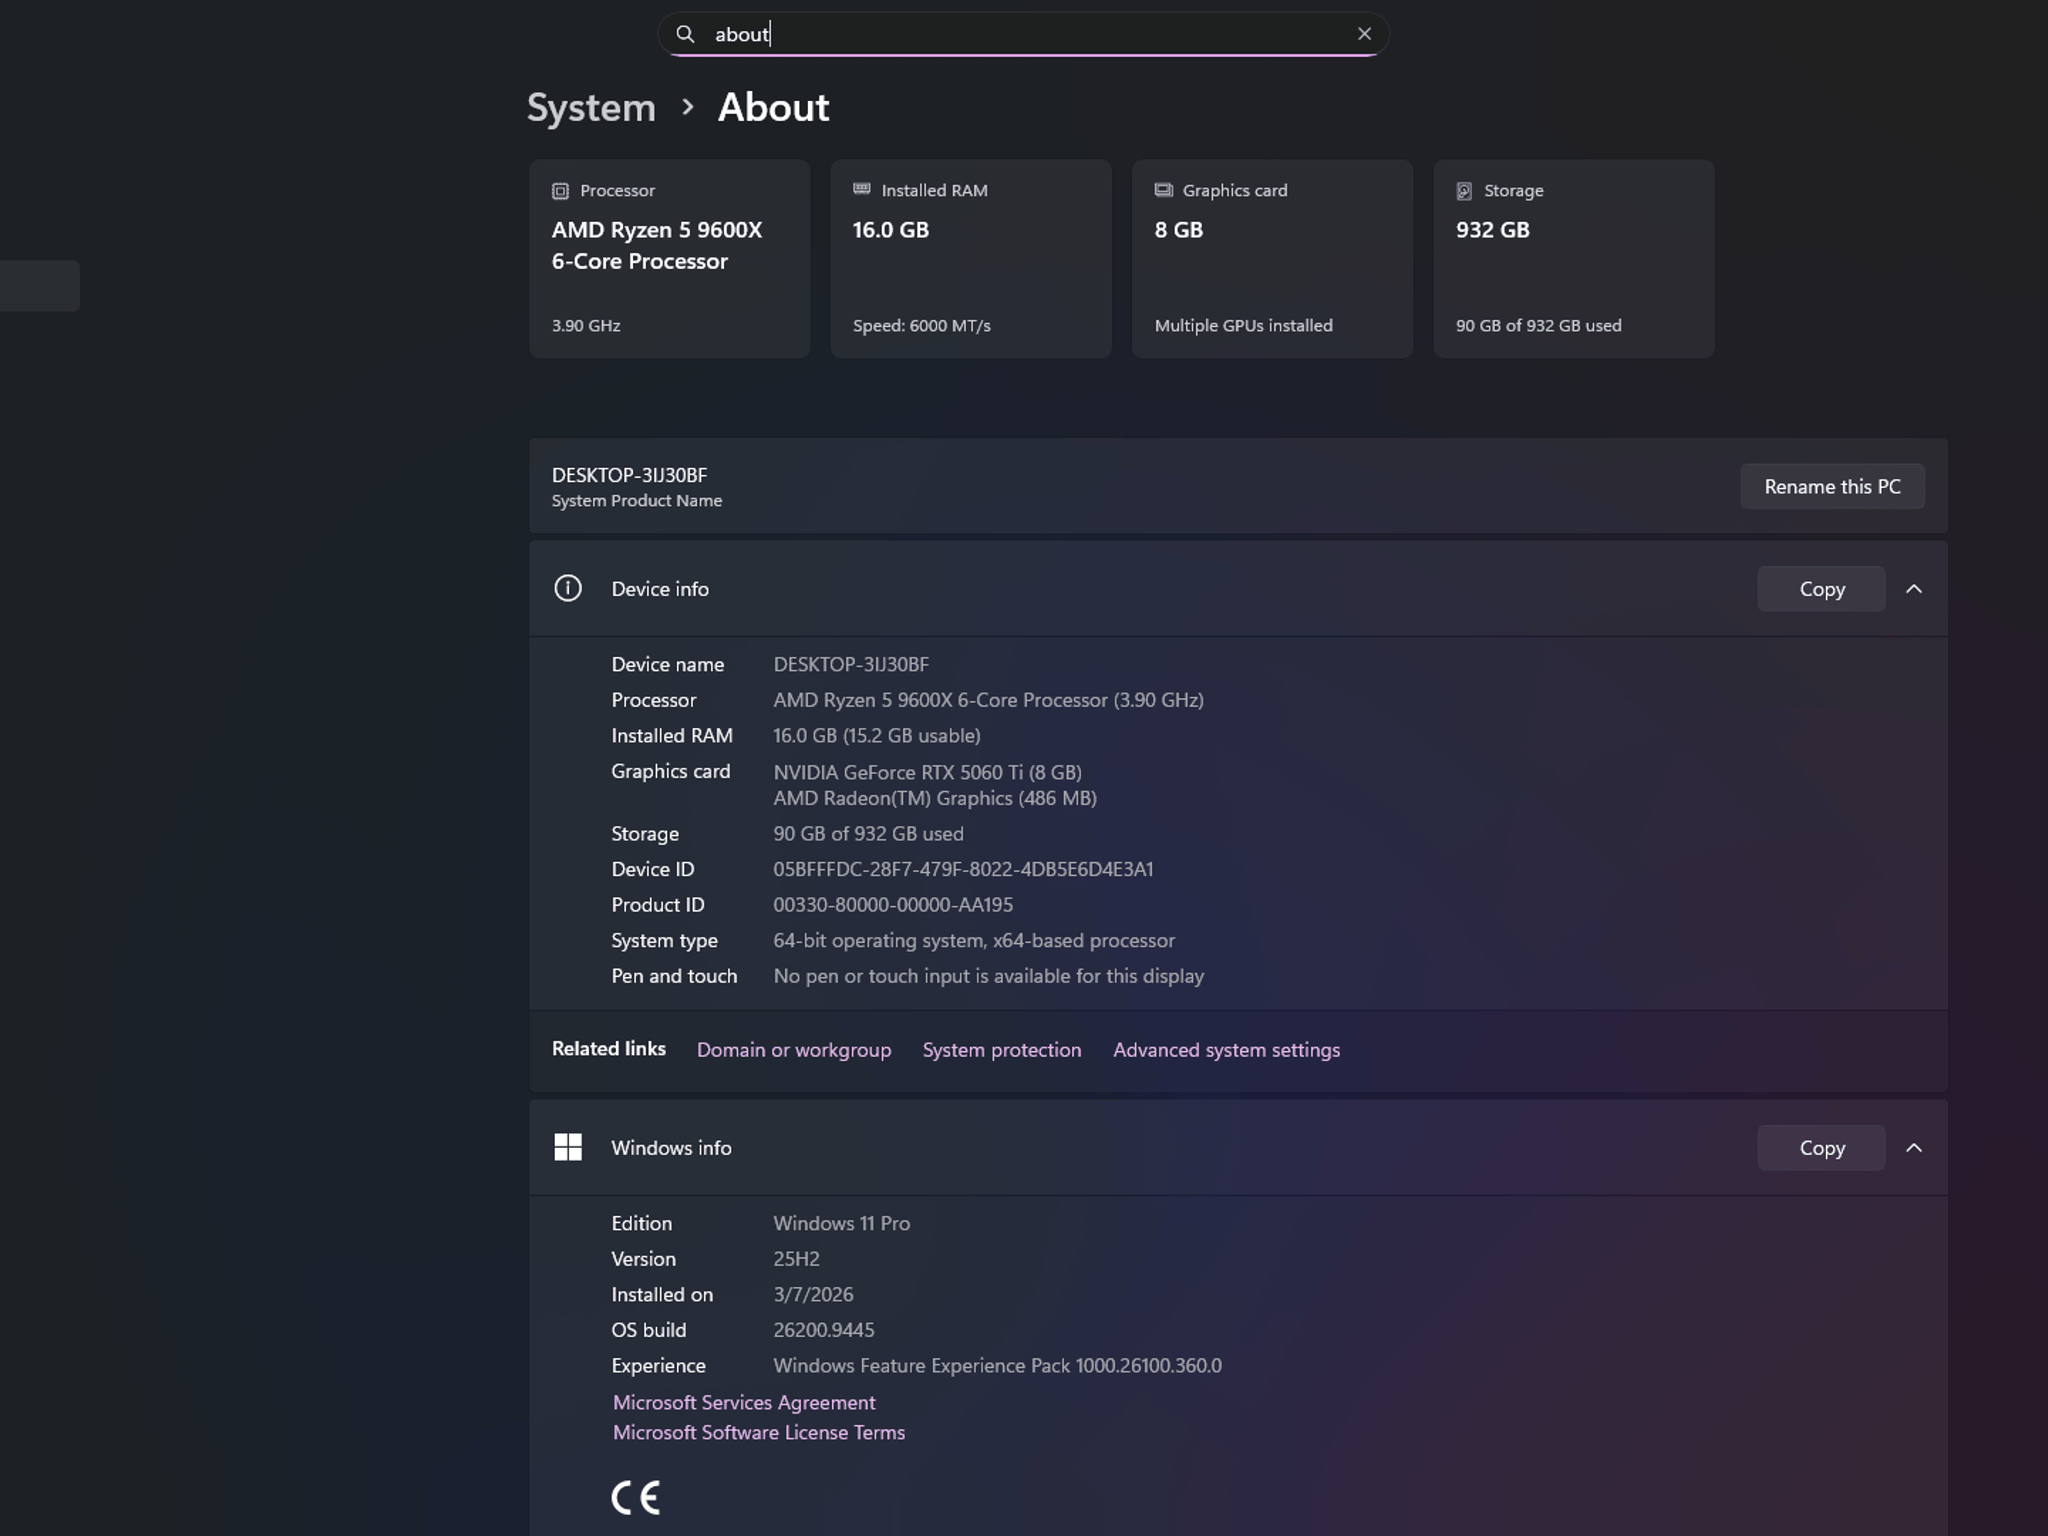Click the 'Speed: 6000 MT/s' text
This screenshot has width=2048, height=1536.
[x=922, y=326]
